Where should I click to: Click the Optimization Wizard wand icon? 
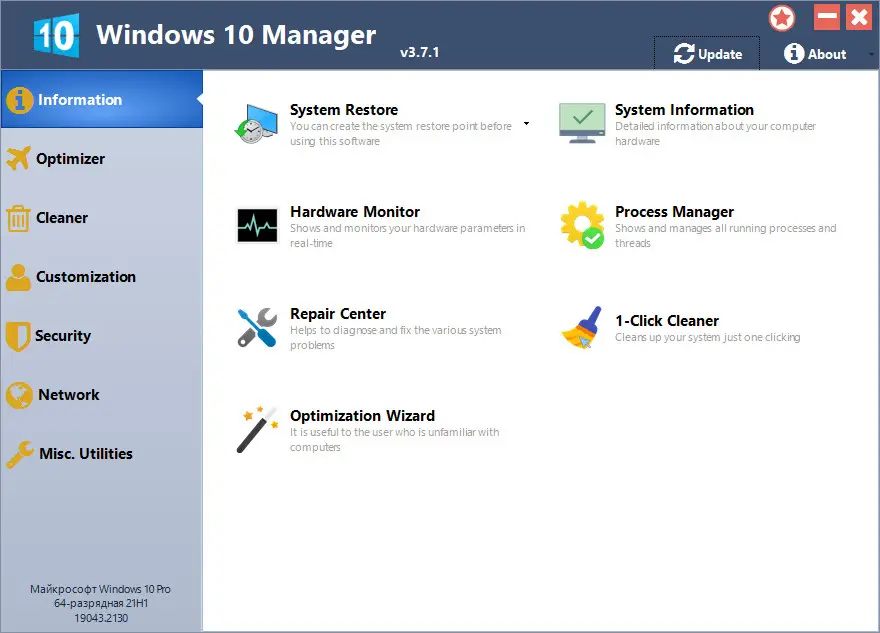coord(258,429)
